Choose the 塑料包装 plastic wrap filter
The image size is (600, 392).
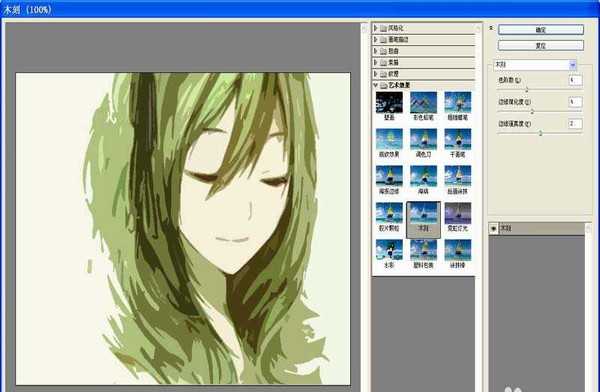[423, 254]
